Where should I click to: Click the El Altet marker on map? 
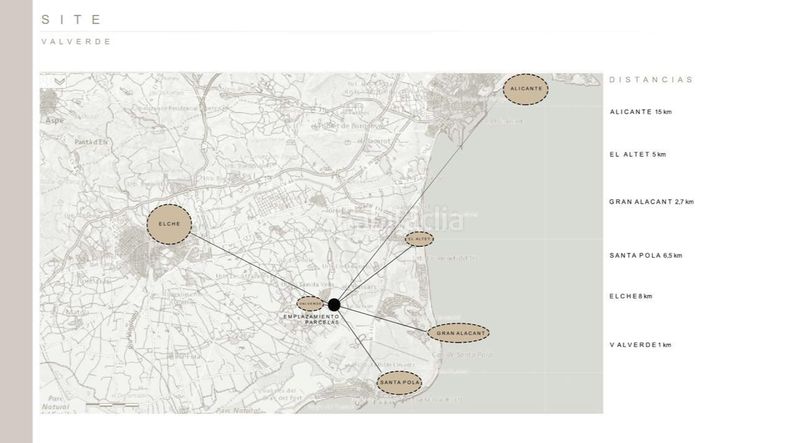pos(419,239)
